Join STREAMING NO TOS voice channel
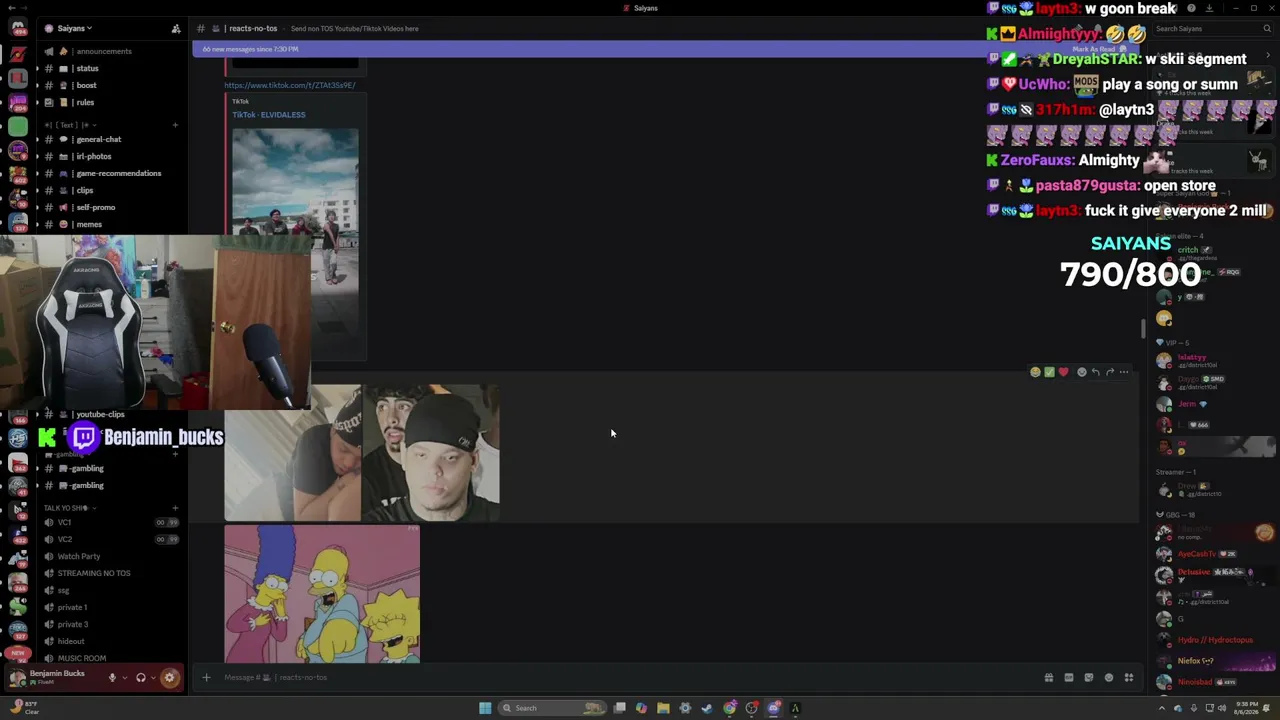Viewport: 1280px width, 720px height. click(110, 573)
